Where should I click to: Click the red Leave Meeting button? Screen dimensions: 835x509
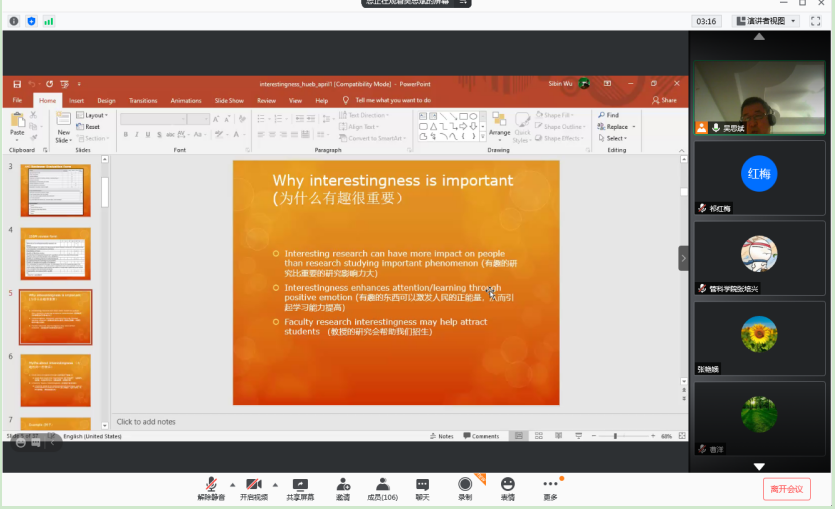click(786, 489)
